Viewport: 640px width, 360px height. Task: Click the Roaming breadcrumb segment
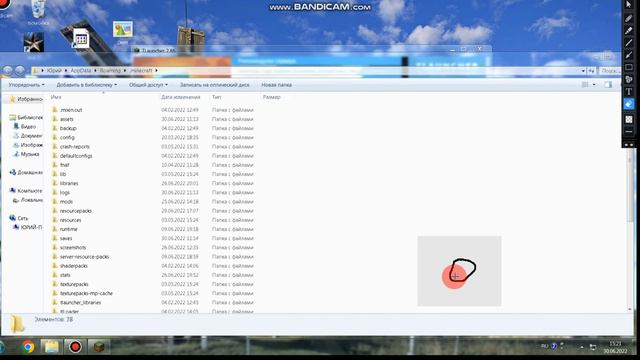(x=110, y=71)
